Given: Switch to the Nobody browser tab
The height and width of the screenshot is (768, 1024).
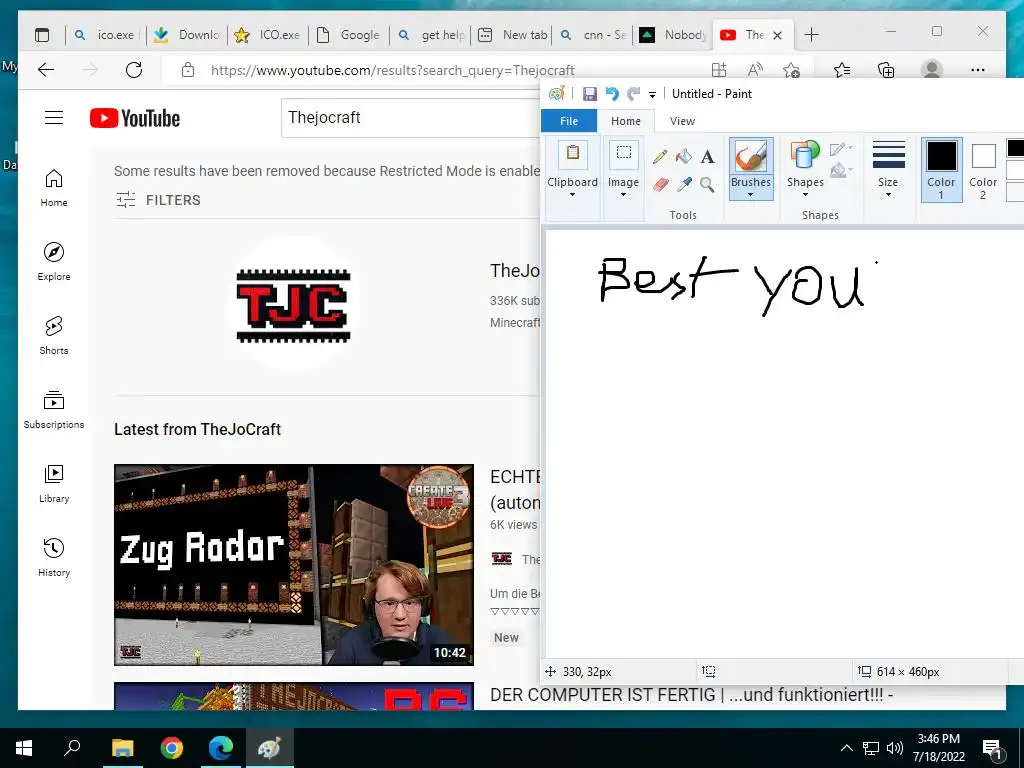Looking at the screenshot, I should (674, 35).
